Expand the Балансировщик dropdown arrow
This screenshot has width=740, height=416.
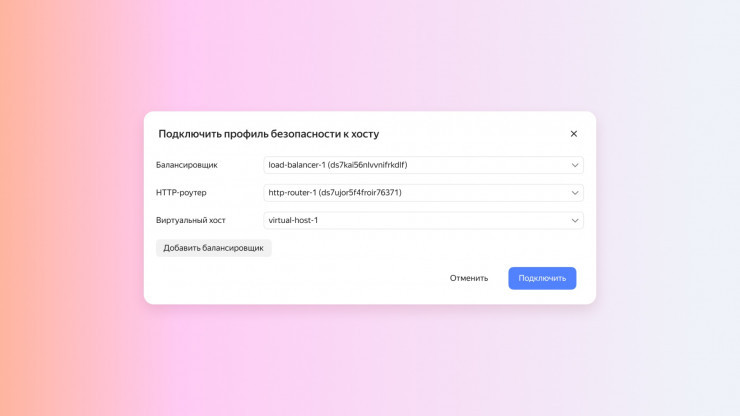pyautogui.click(x=575, y=165)
